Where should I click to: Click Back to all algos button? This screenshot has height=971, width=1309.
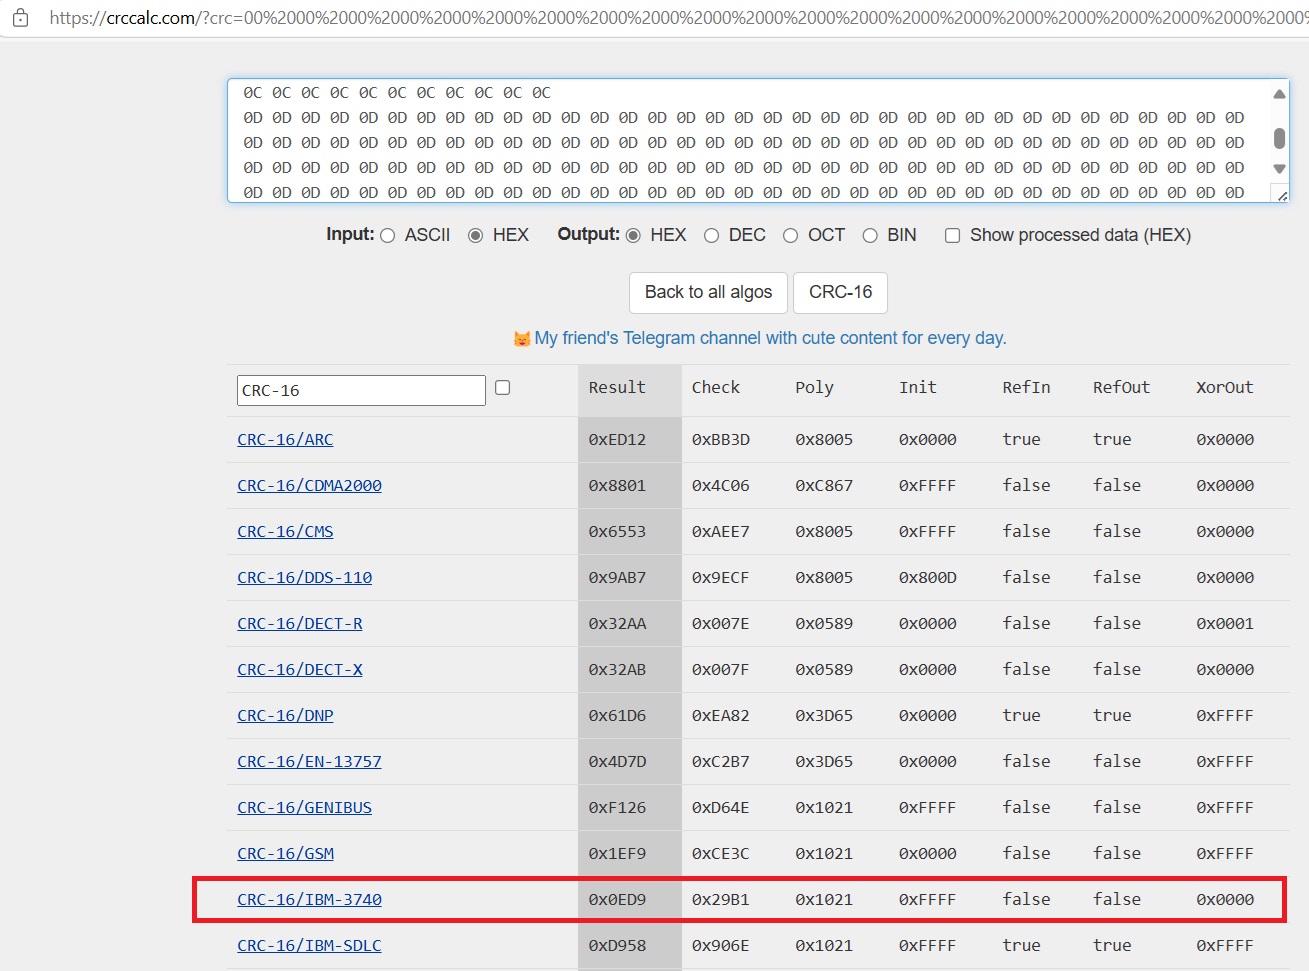coord(708,292)
